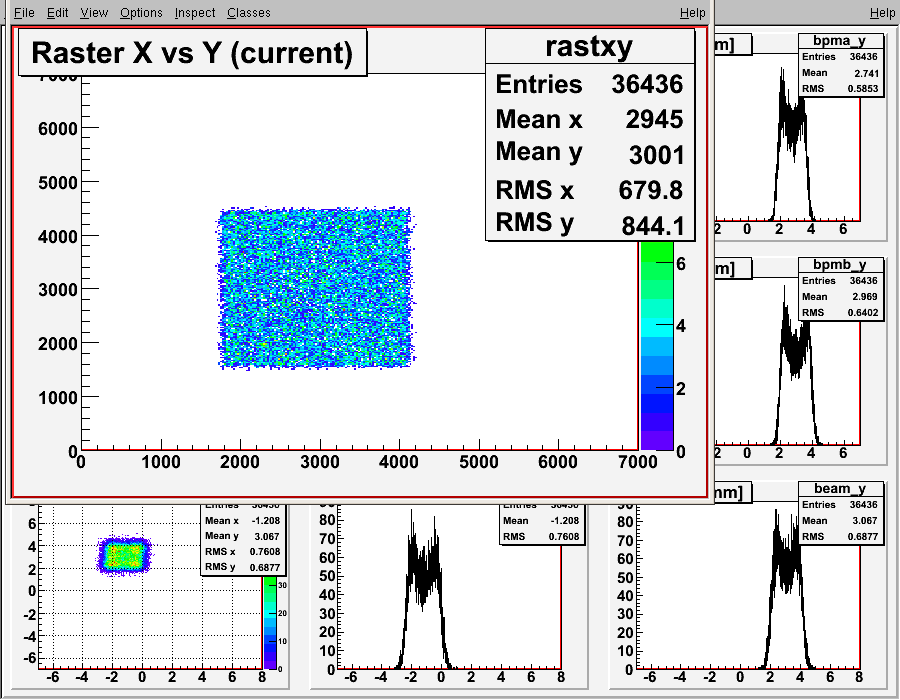900x700 pixels.
Task: Select the rastxy statistics box title
Action: pyautogui.click(x=589, y=46)
